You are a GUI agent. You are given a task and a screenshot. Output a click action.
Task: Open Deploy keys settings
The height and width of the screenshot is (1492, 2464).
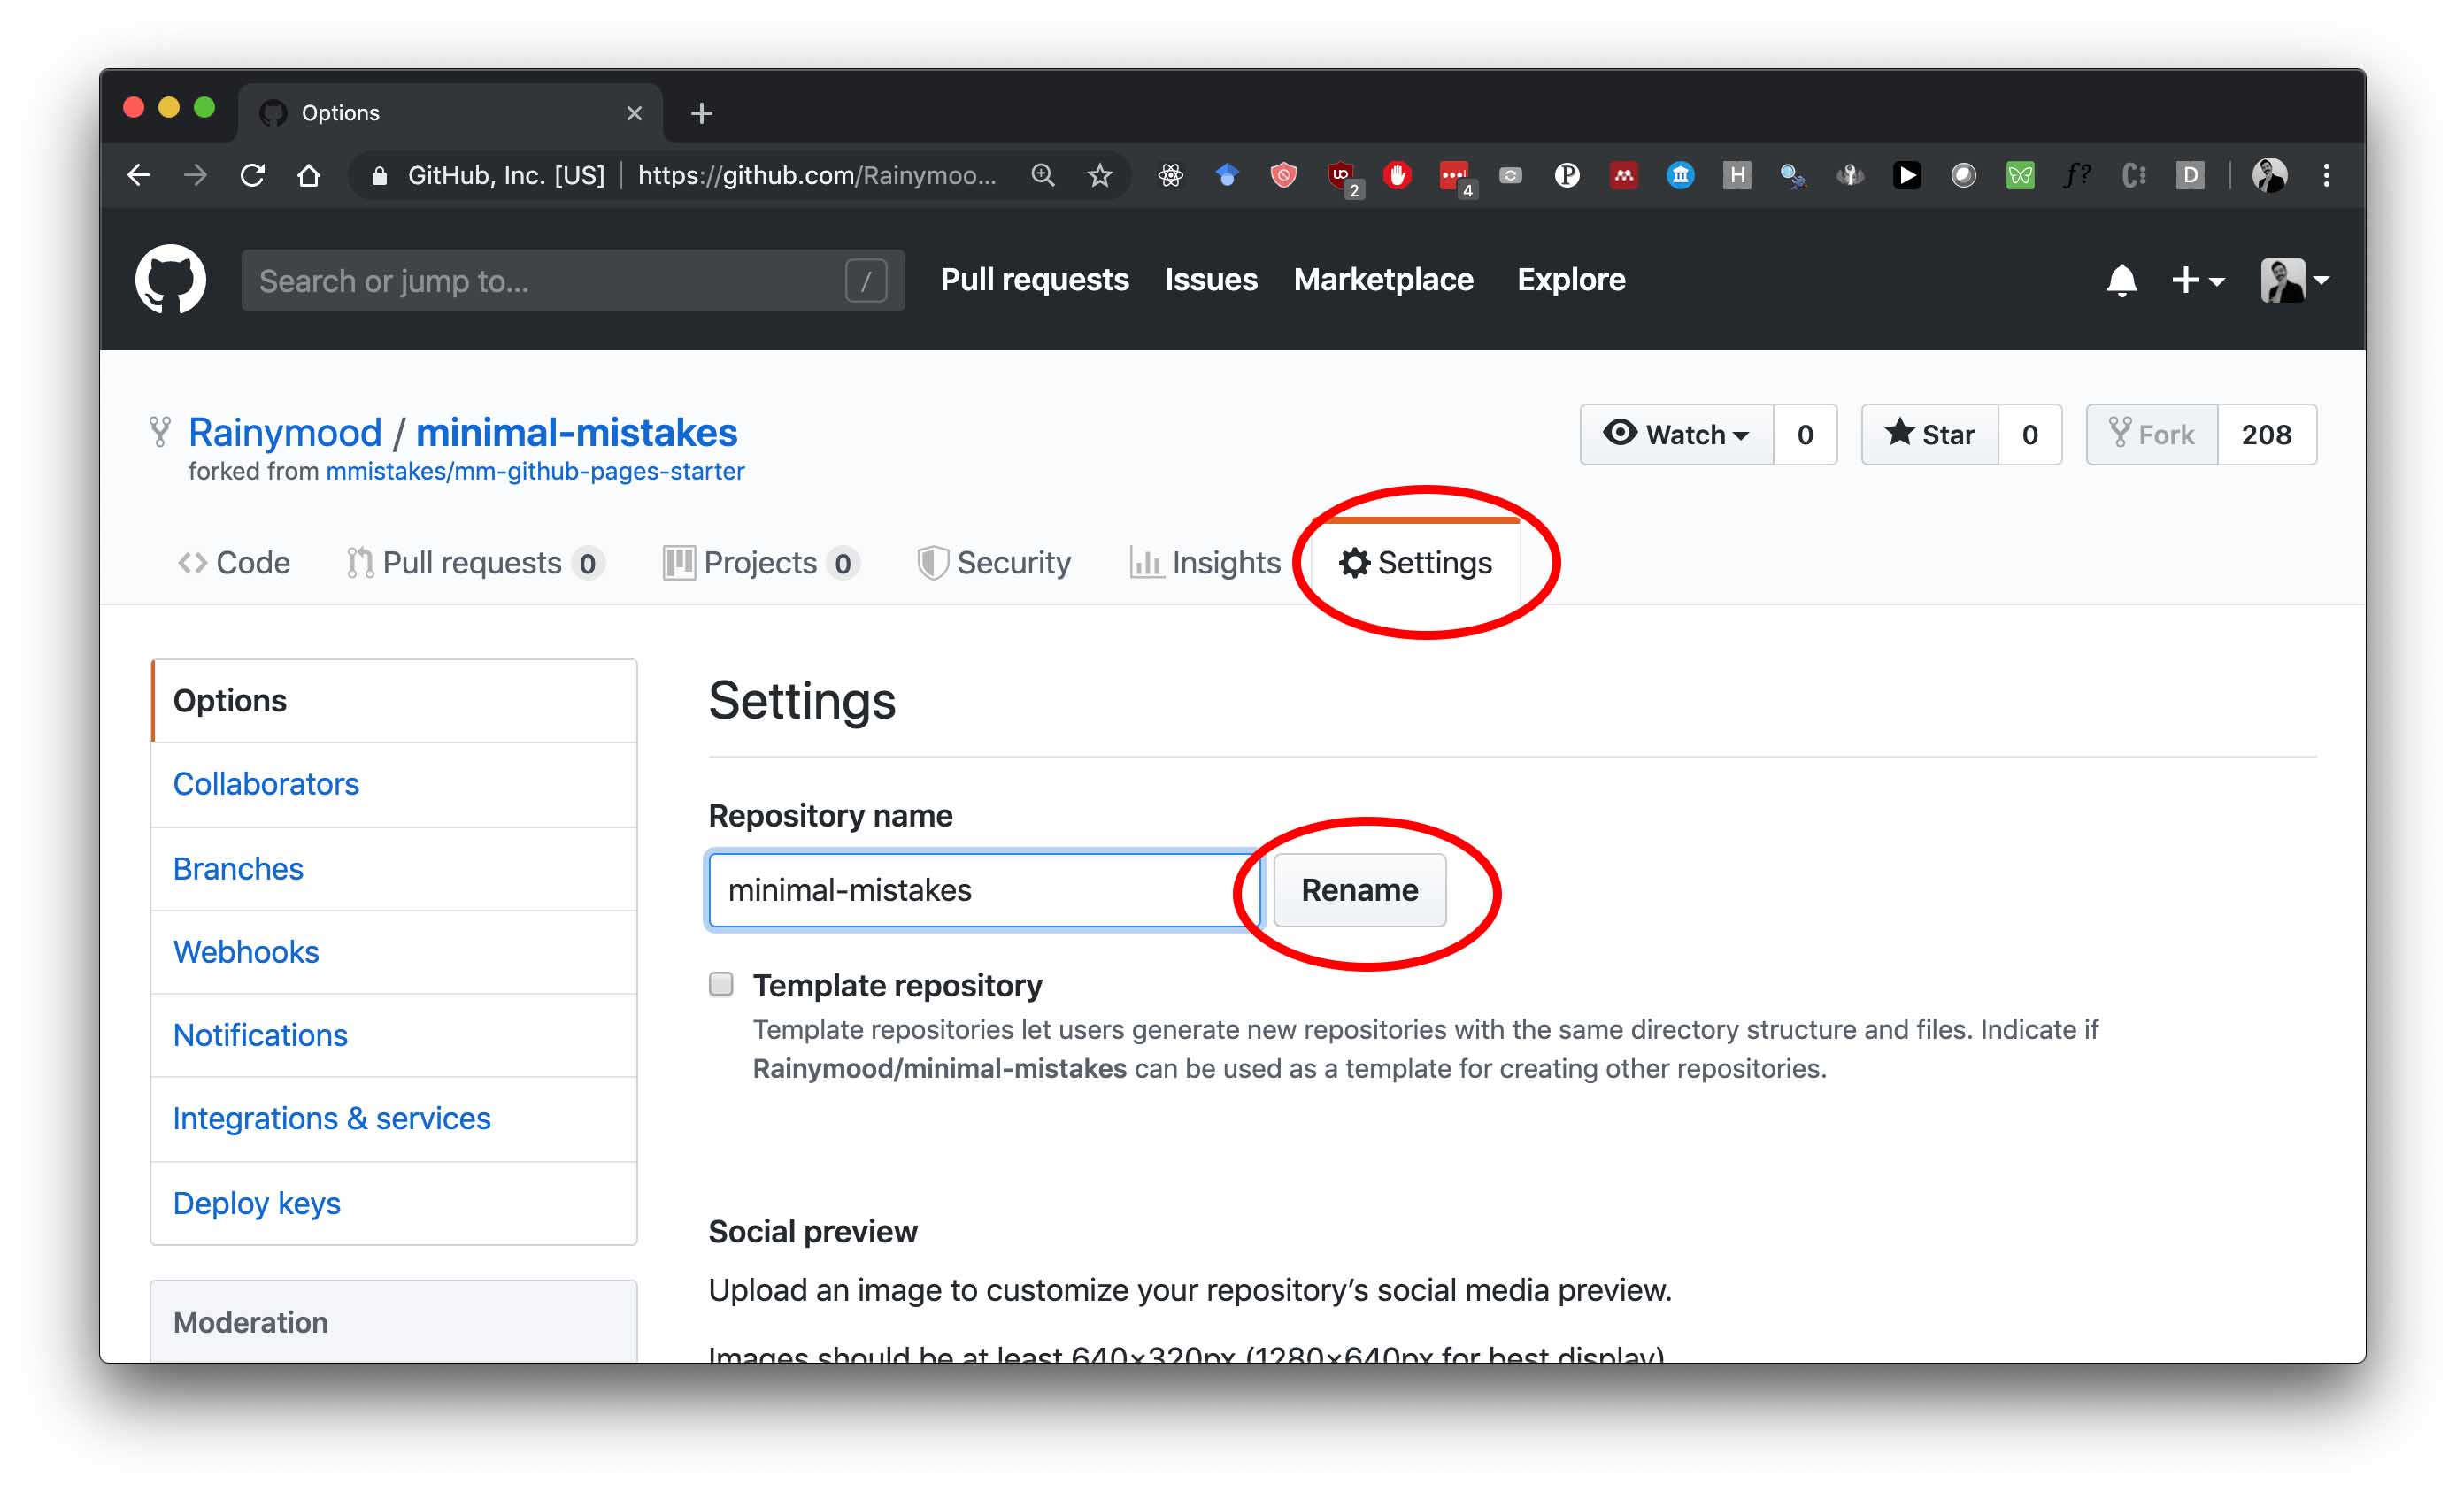point(394,1203)
